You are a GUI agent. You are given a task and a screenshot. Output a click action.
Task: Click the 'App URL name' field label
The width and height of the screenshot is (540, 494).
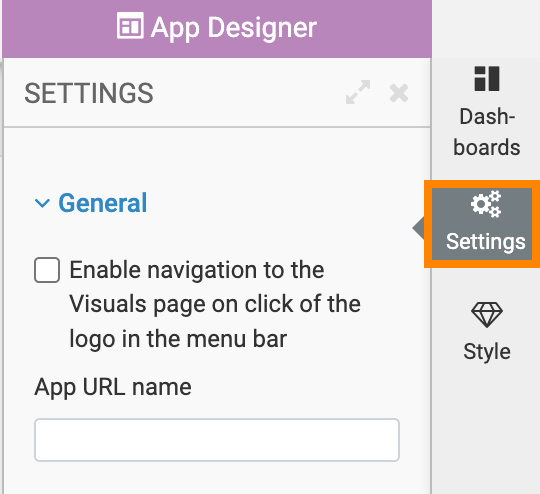tap(113, 388)
